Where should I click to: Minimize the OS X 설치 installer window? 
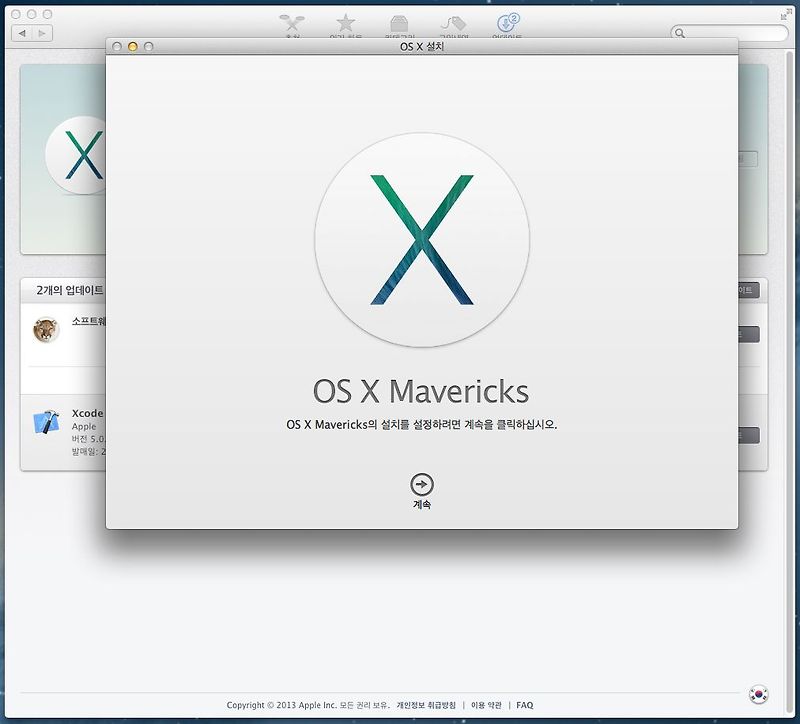tap(133, 46)
